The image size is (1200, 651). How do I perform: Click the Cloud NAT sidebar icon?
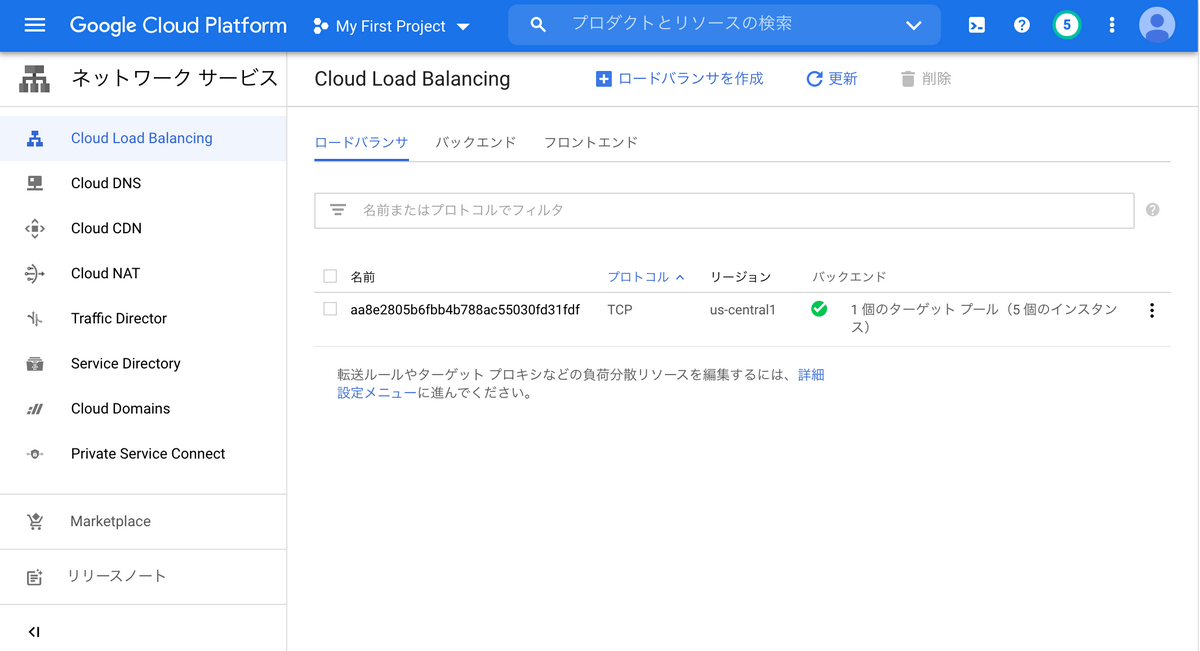[35, 274]
